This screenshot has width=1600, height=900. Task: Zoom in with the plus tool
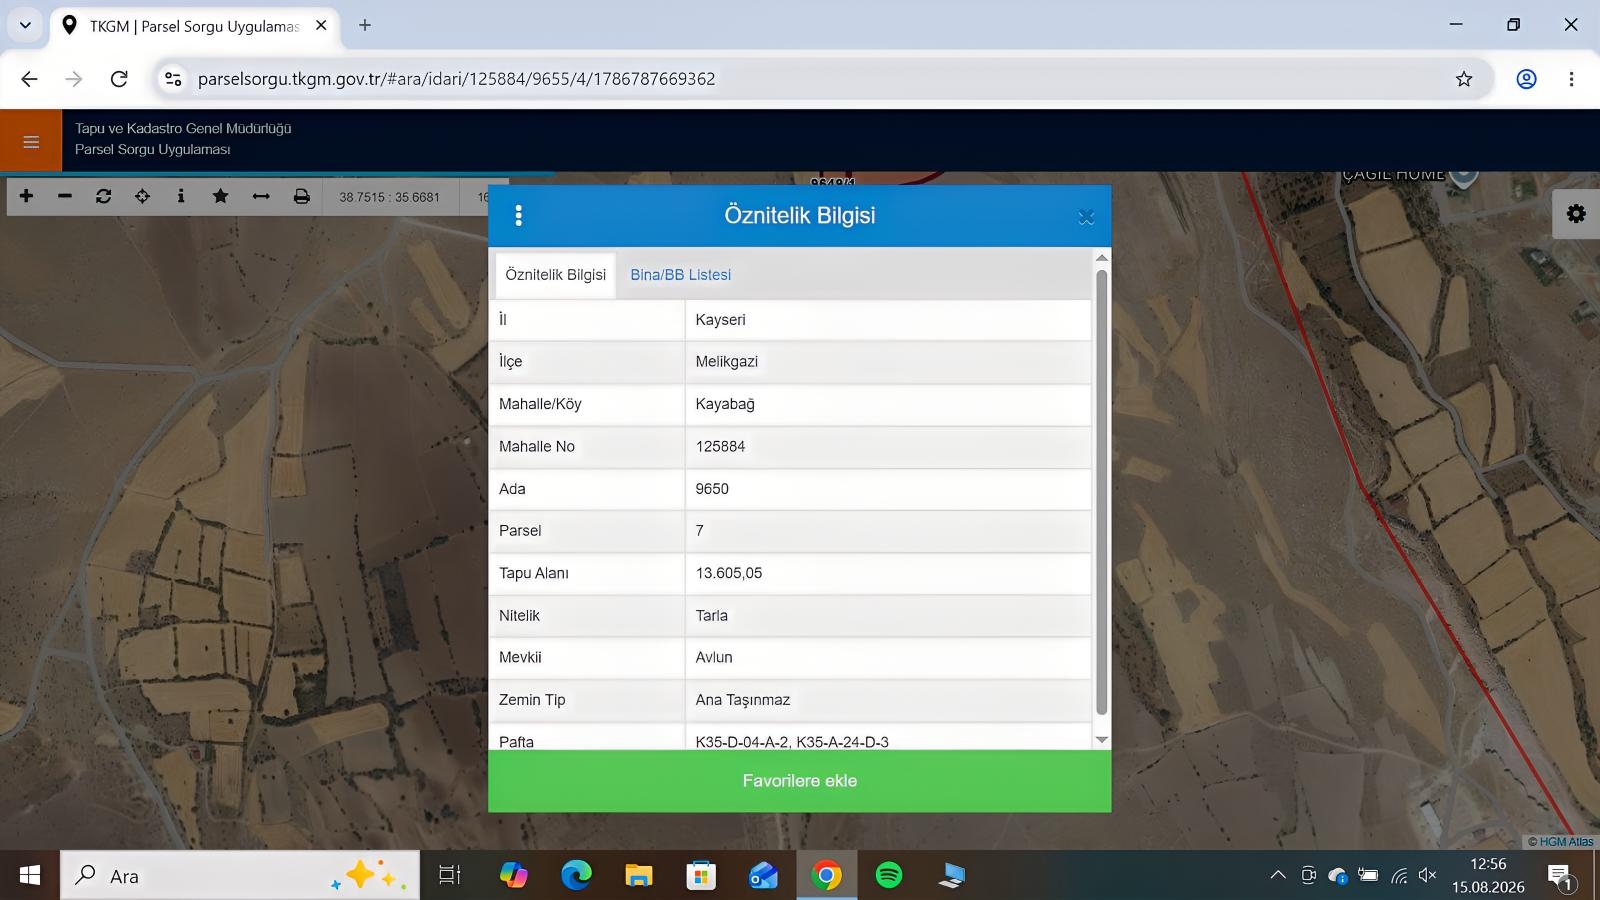27,196
